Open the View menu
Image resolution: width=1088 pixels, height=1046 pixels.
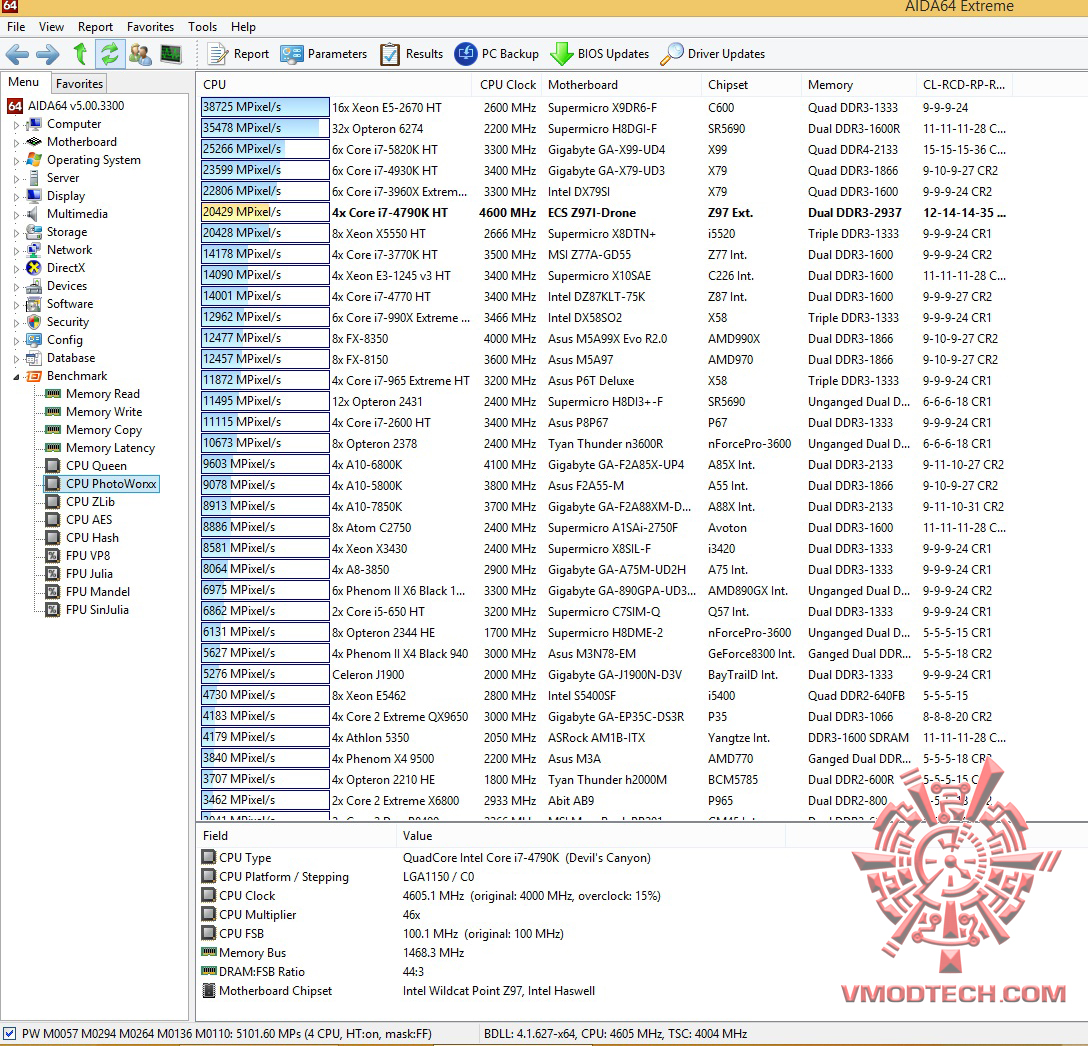(x=51, y=27)
